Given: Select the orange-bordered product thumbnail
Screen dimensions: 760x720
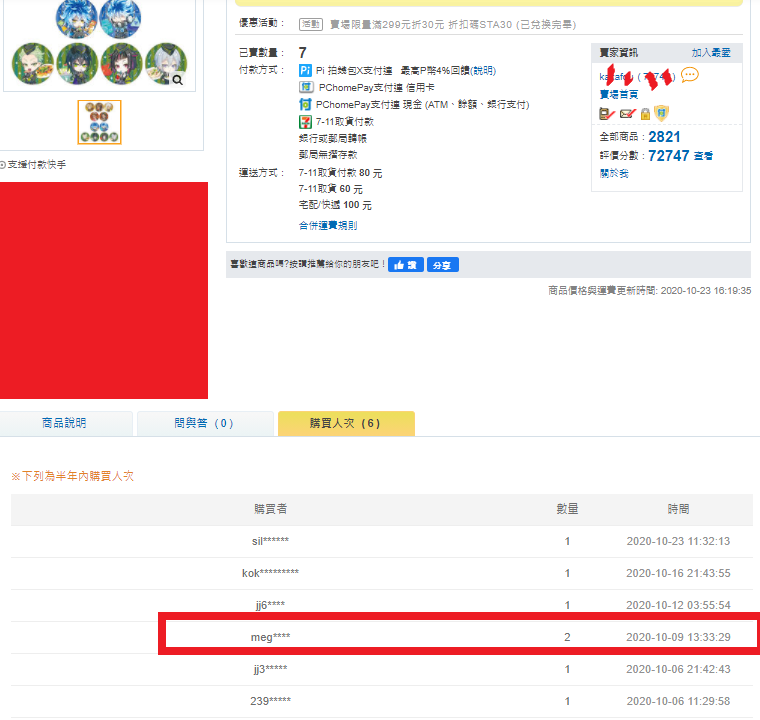Looking at the screenshot, I should pyautogui.click(x=99, y=122).
